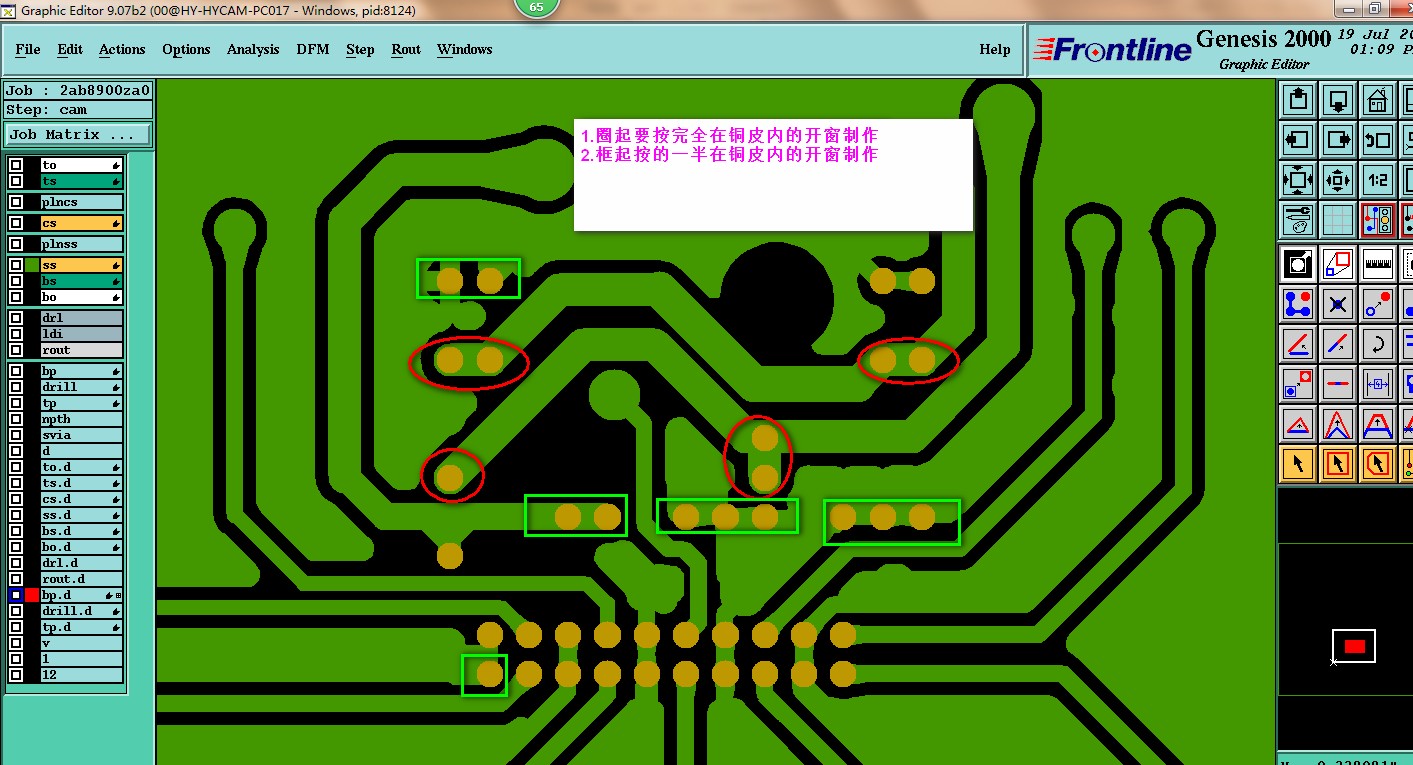Click the red-blue trapezoid shape icon

1378,424
